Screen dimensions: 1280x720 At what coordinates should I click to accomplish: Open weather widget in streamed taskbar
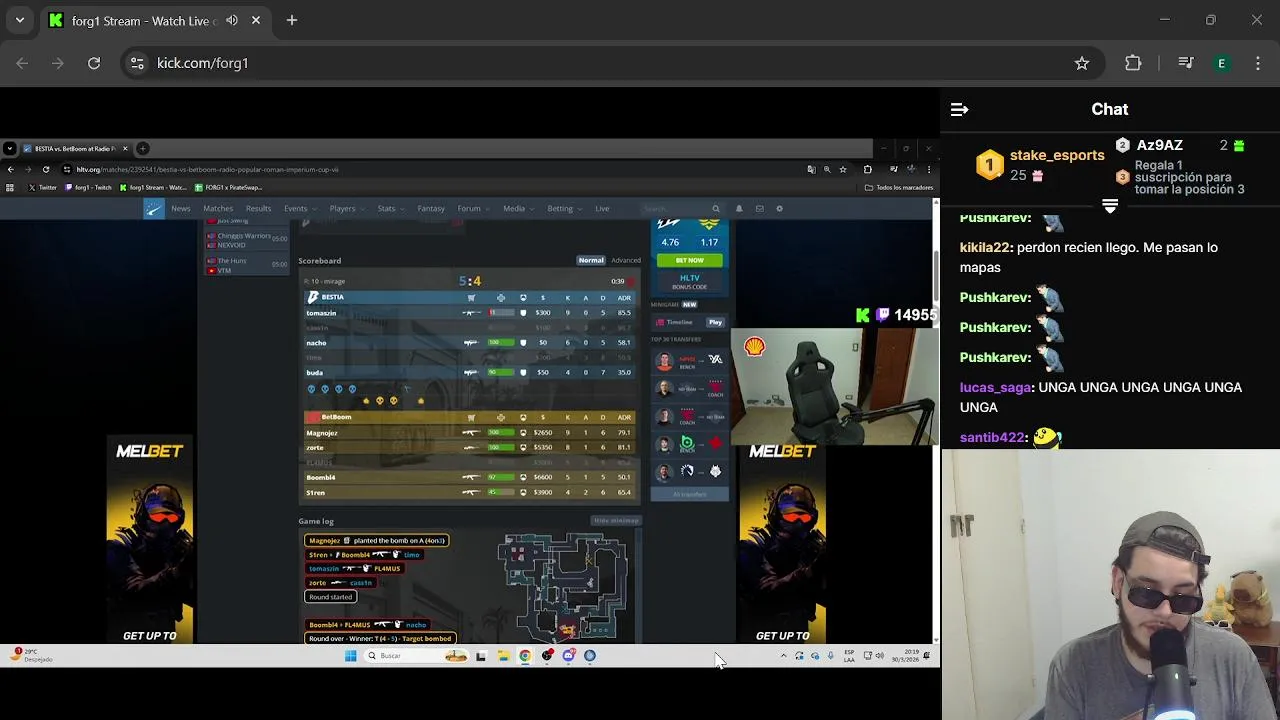tap(30, 655)
